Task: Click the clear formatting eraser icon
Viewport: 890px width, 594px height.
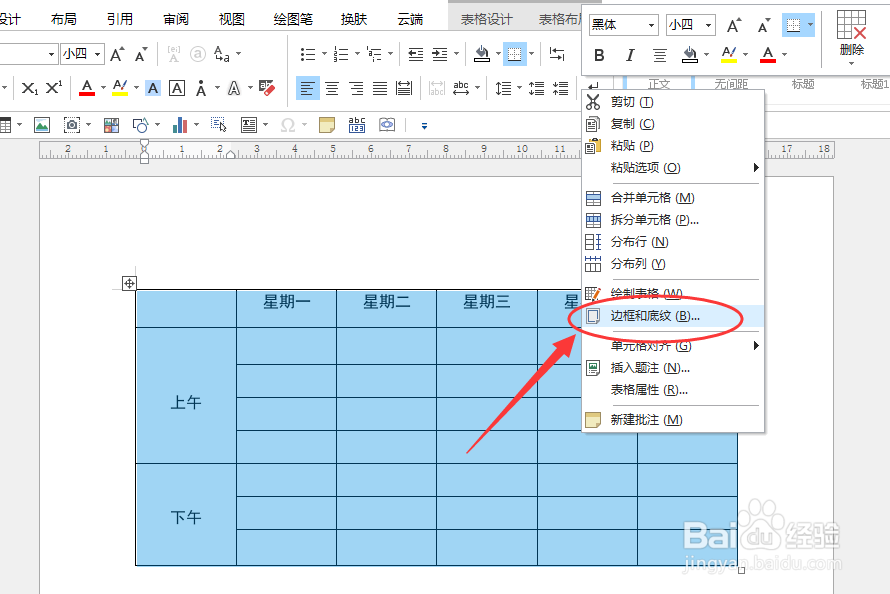Action: click(268, 88)
